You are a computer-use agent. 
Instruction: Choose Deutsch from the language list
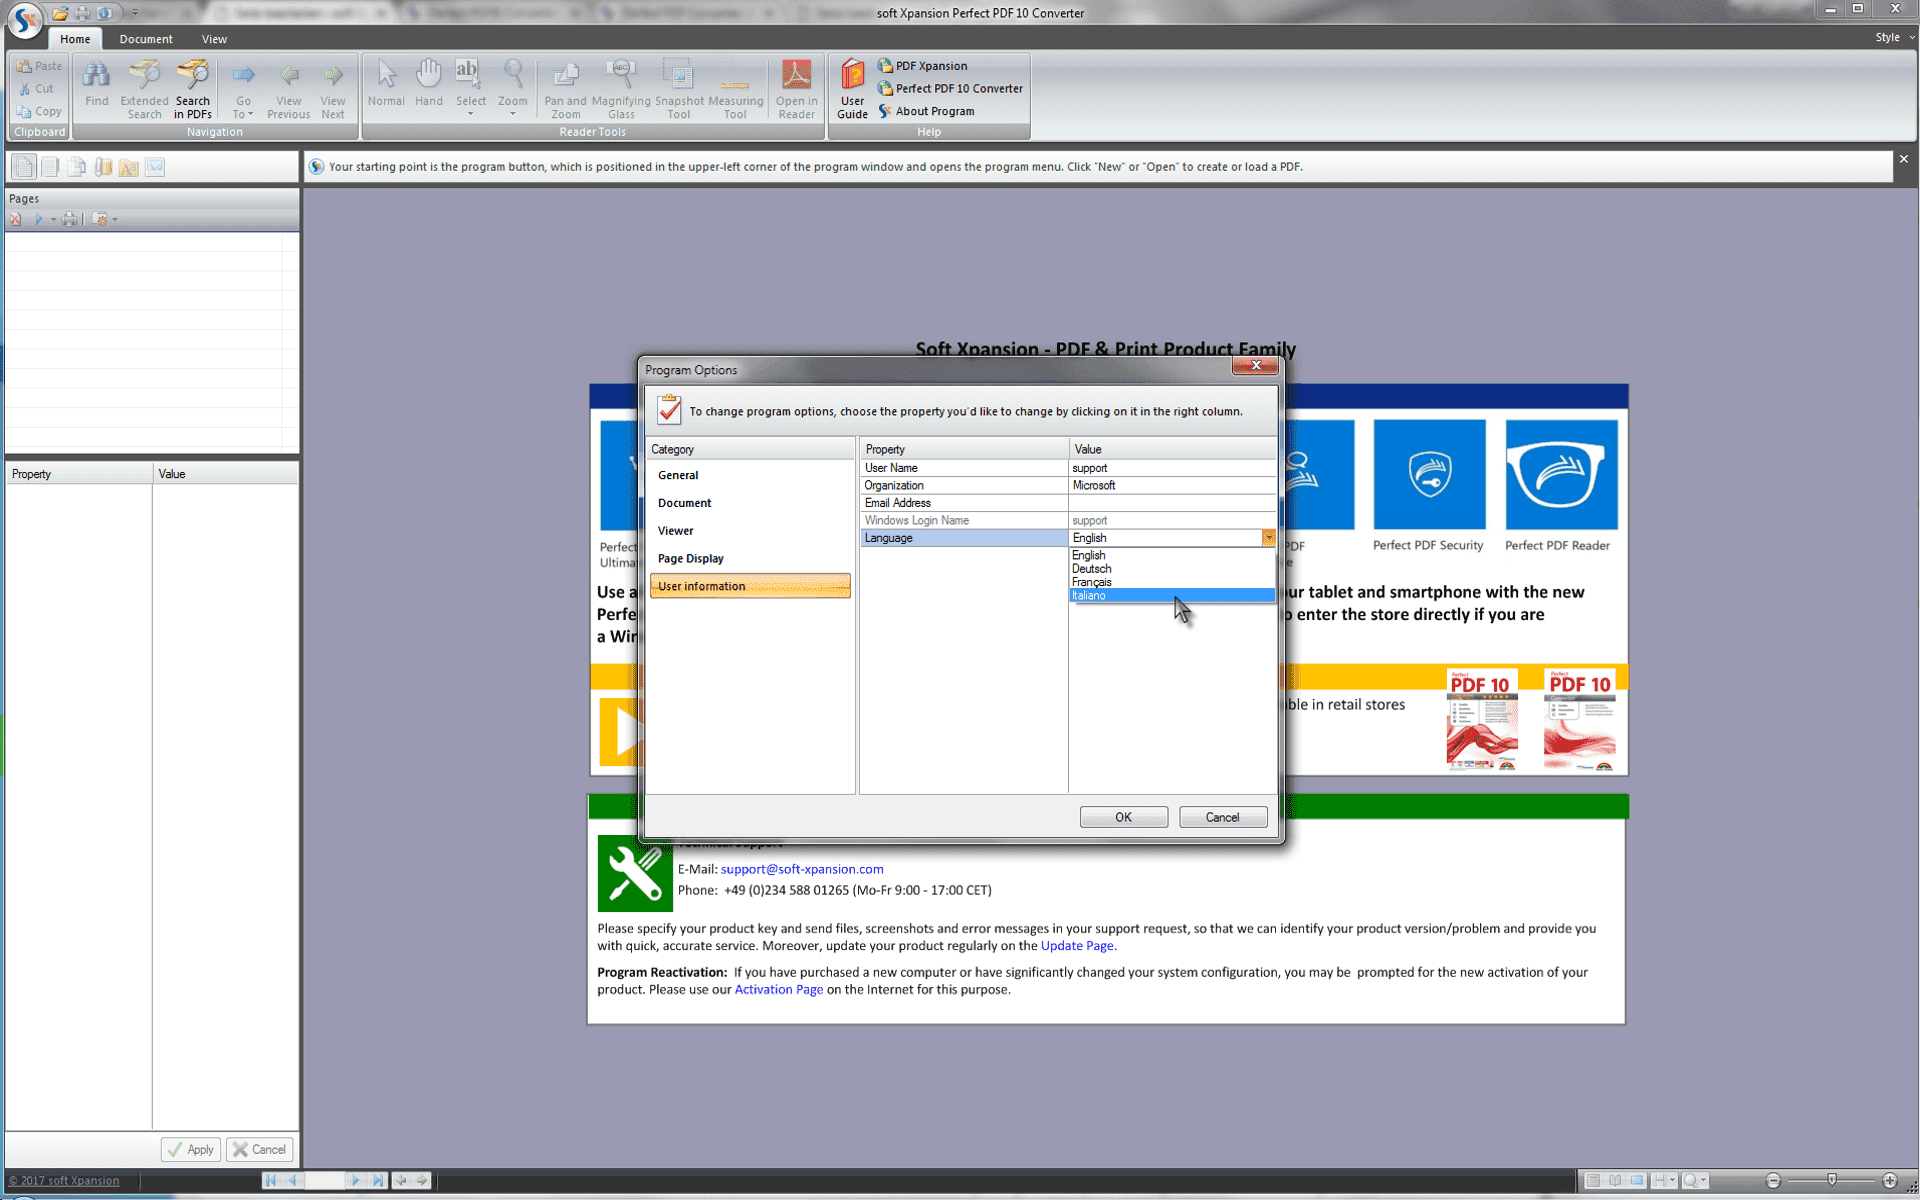coord(1172,568)
